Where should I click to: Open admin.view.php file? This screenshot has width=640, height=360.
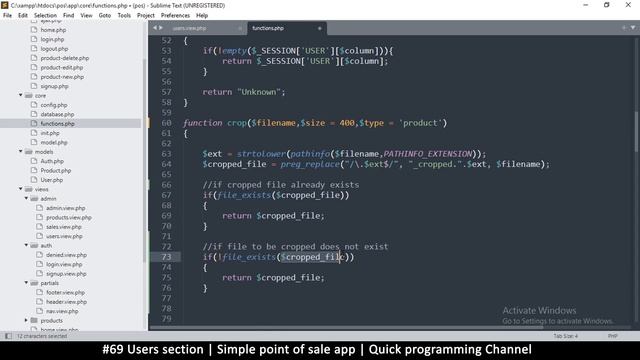[x=65, y=208]
